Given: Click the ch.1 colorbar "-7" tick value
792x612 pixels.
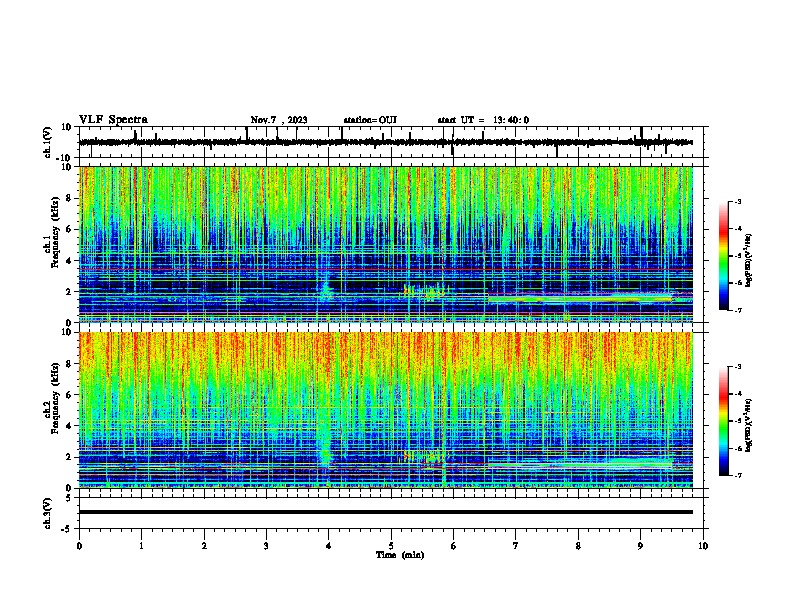Looking at the screenshot, I should click(x=737, y=310).
